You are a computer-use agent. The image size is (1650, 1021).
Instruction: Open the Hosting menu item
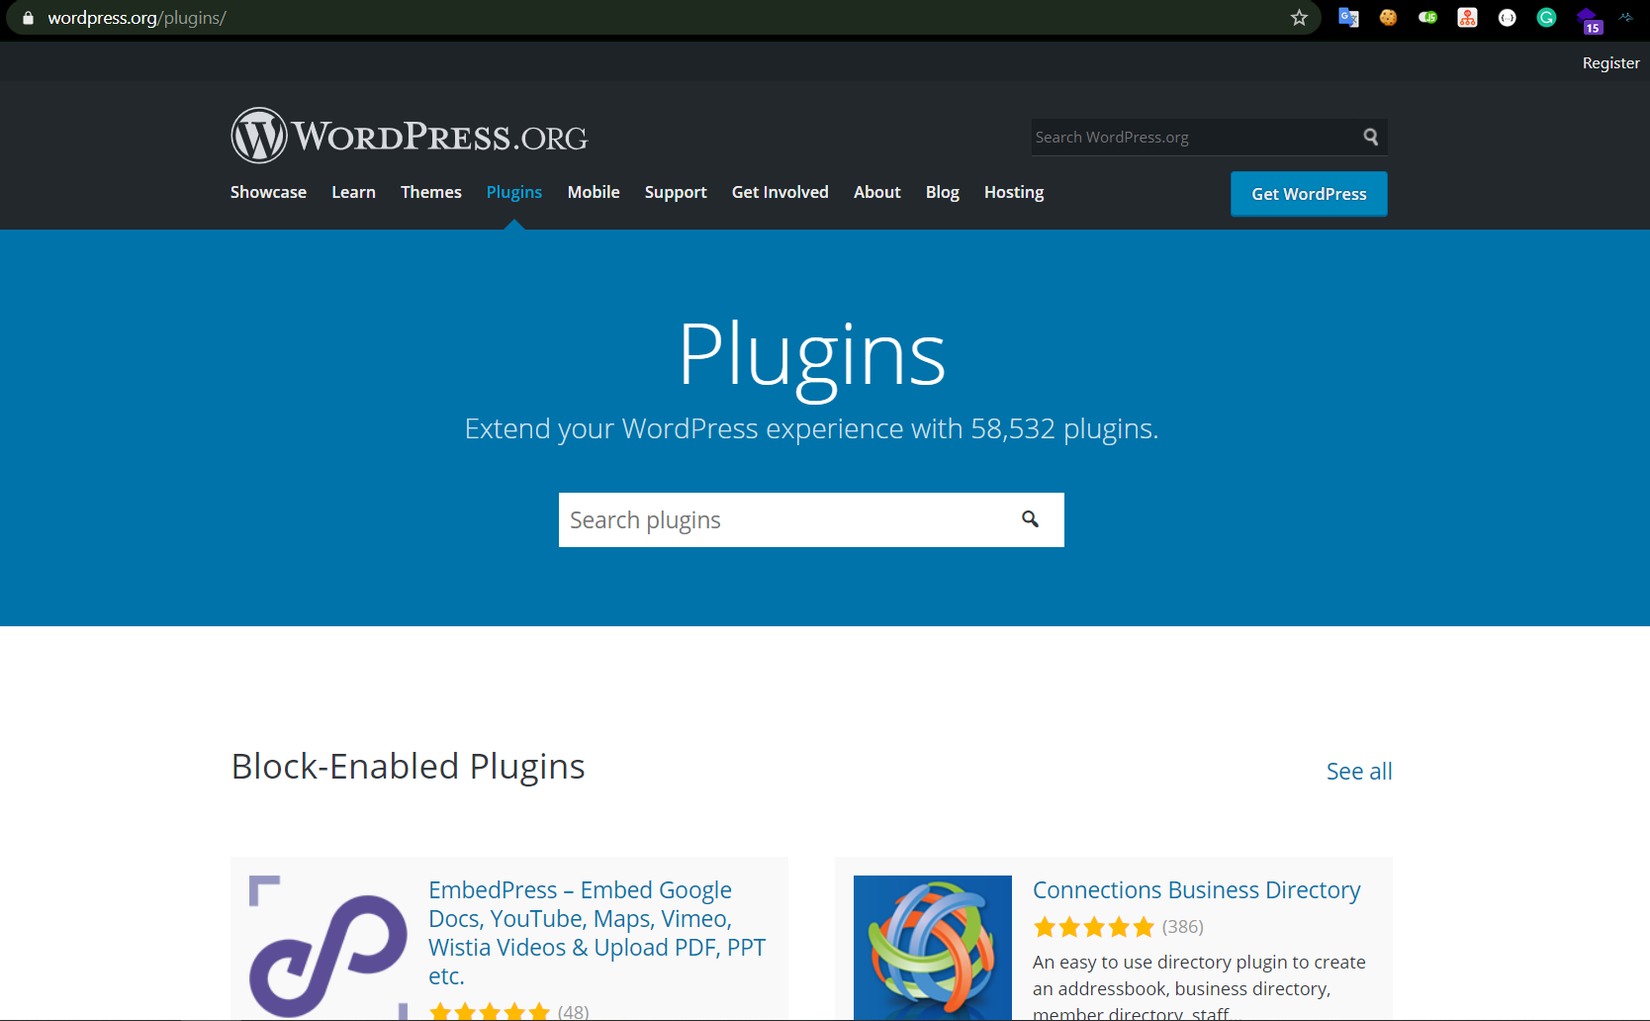pyautogui.click(x=1014, y=192)
